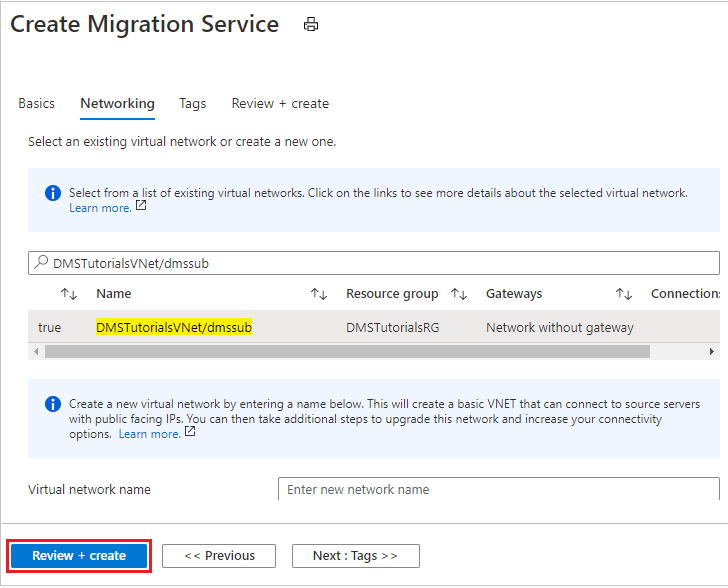Switch to the Tags tab
The width and height of the screenshot is (728, 588).
pos(192,103)
